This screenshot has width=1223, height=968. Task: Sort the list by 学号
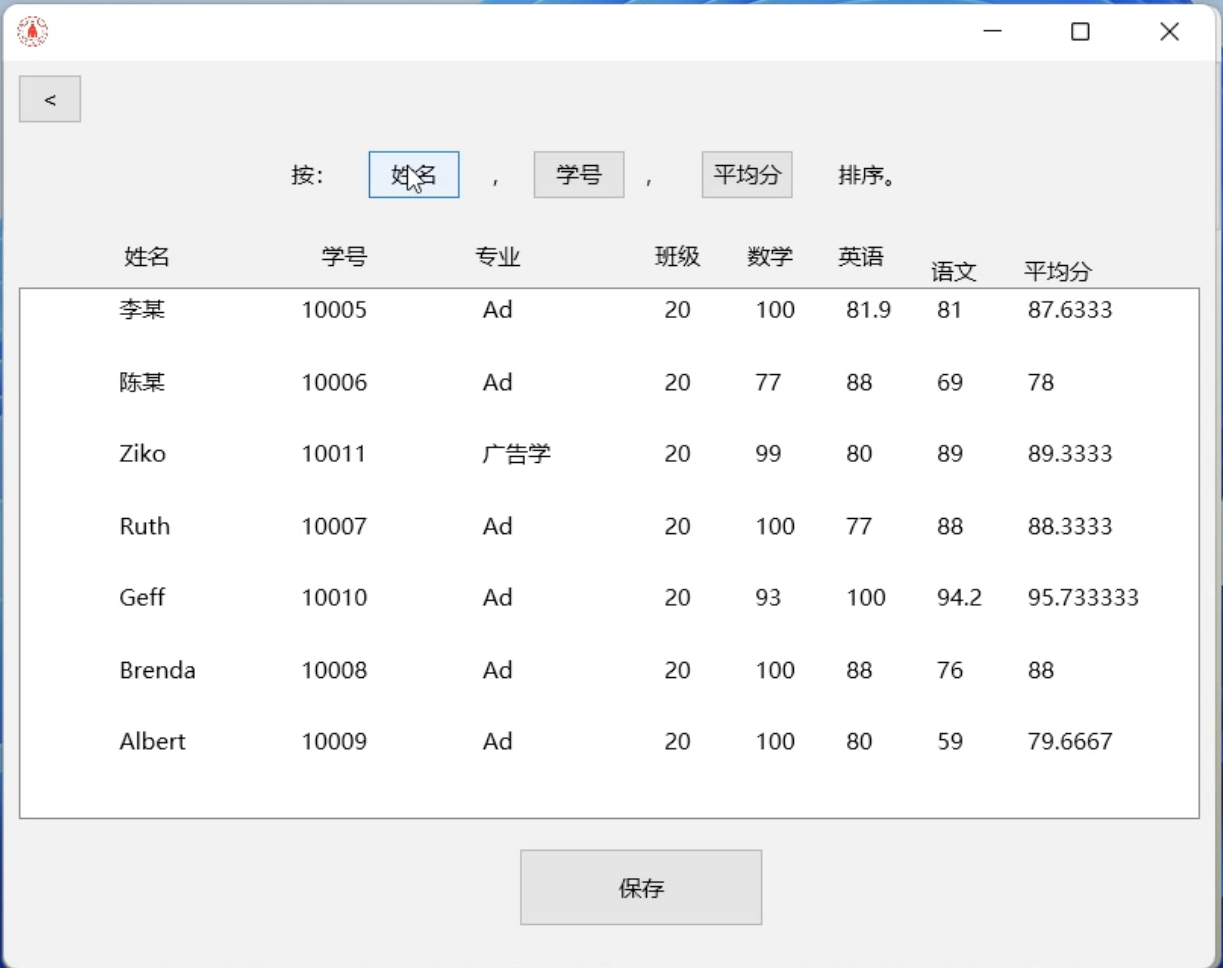578,175
